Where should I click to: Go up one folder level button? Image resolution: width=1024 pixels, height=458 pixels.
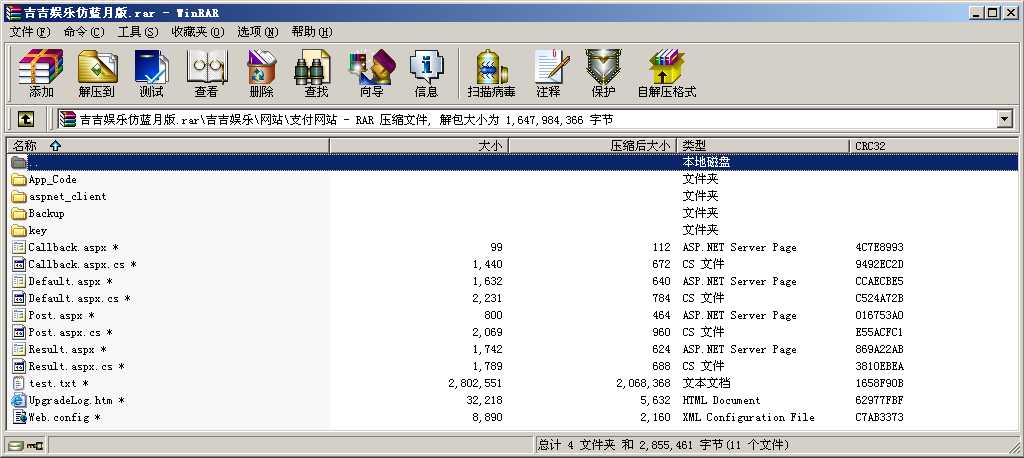(x=25, y=119)
